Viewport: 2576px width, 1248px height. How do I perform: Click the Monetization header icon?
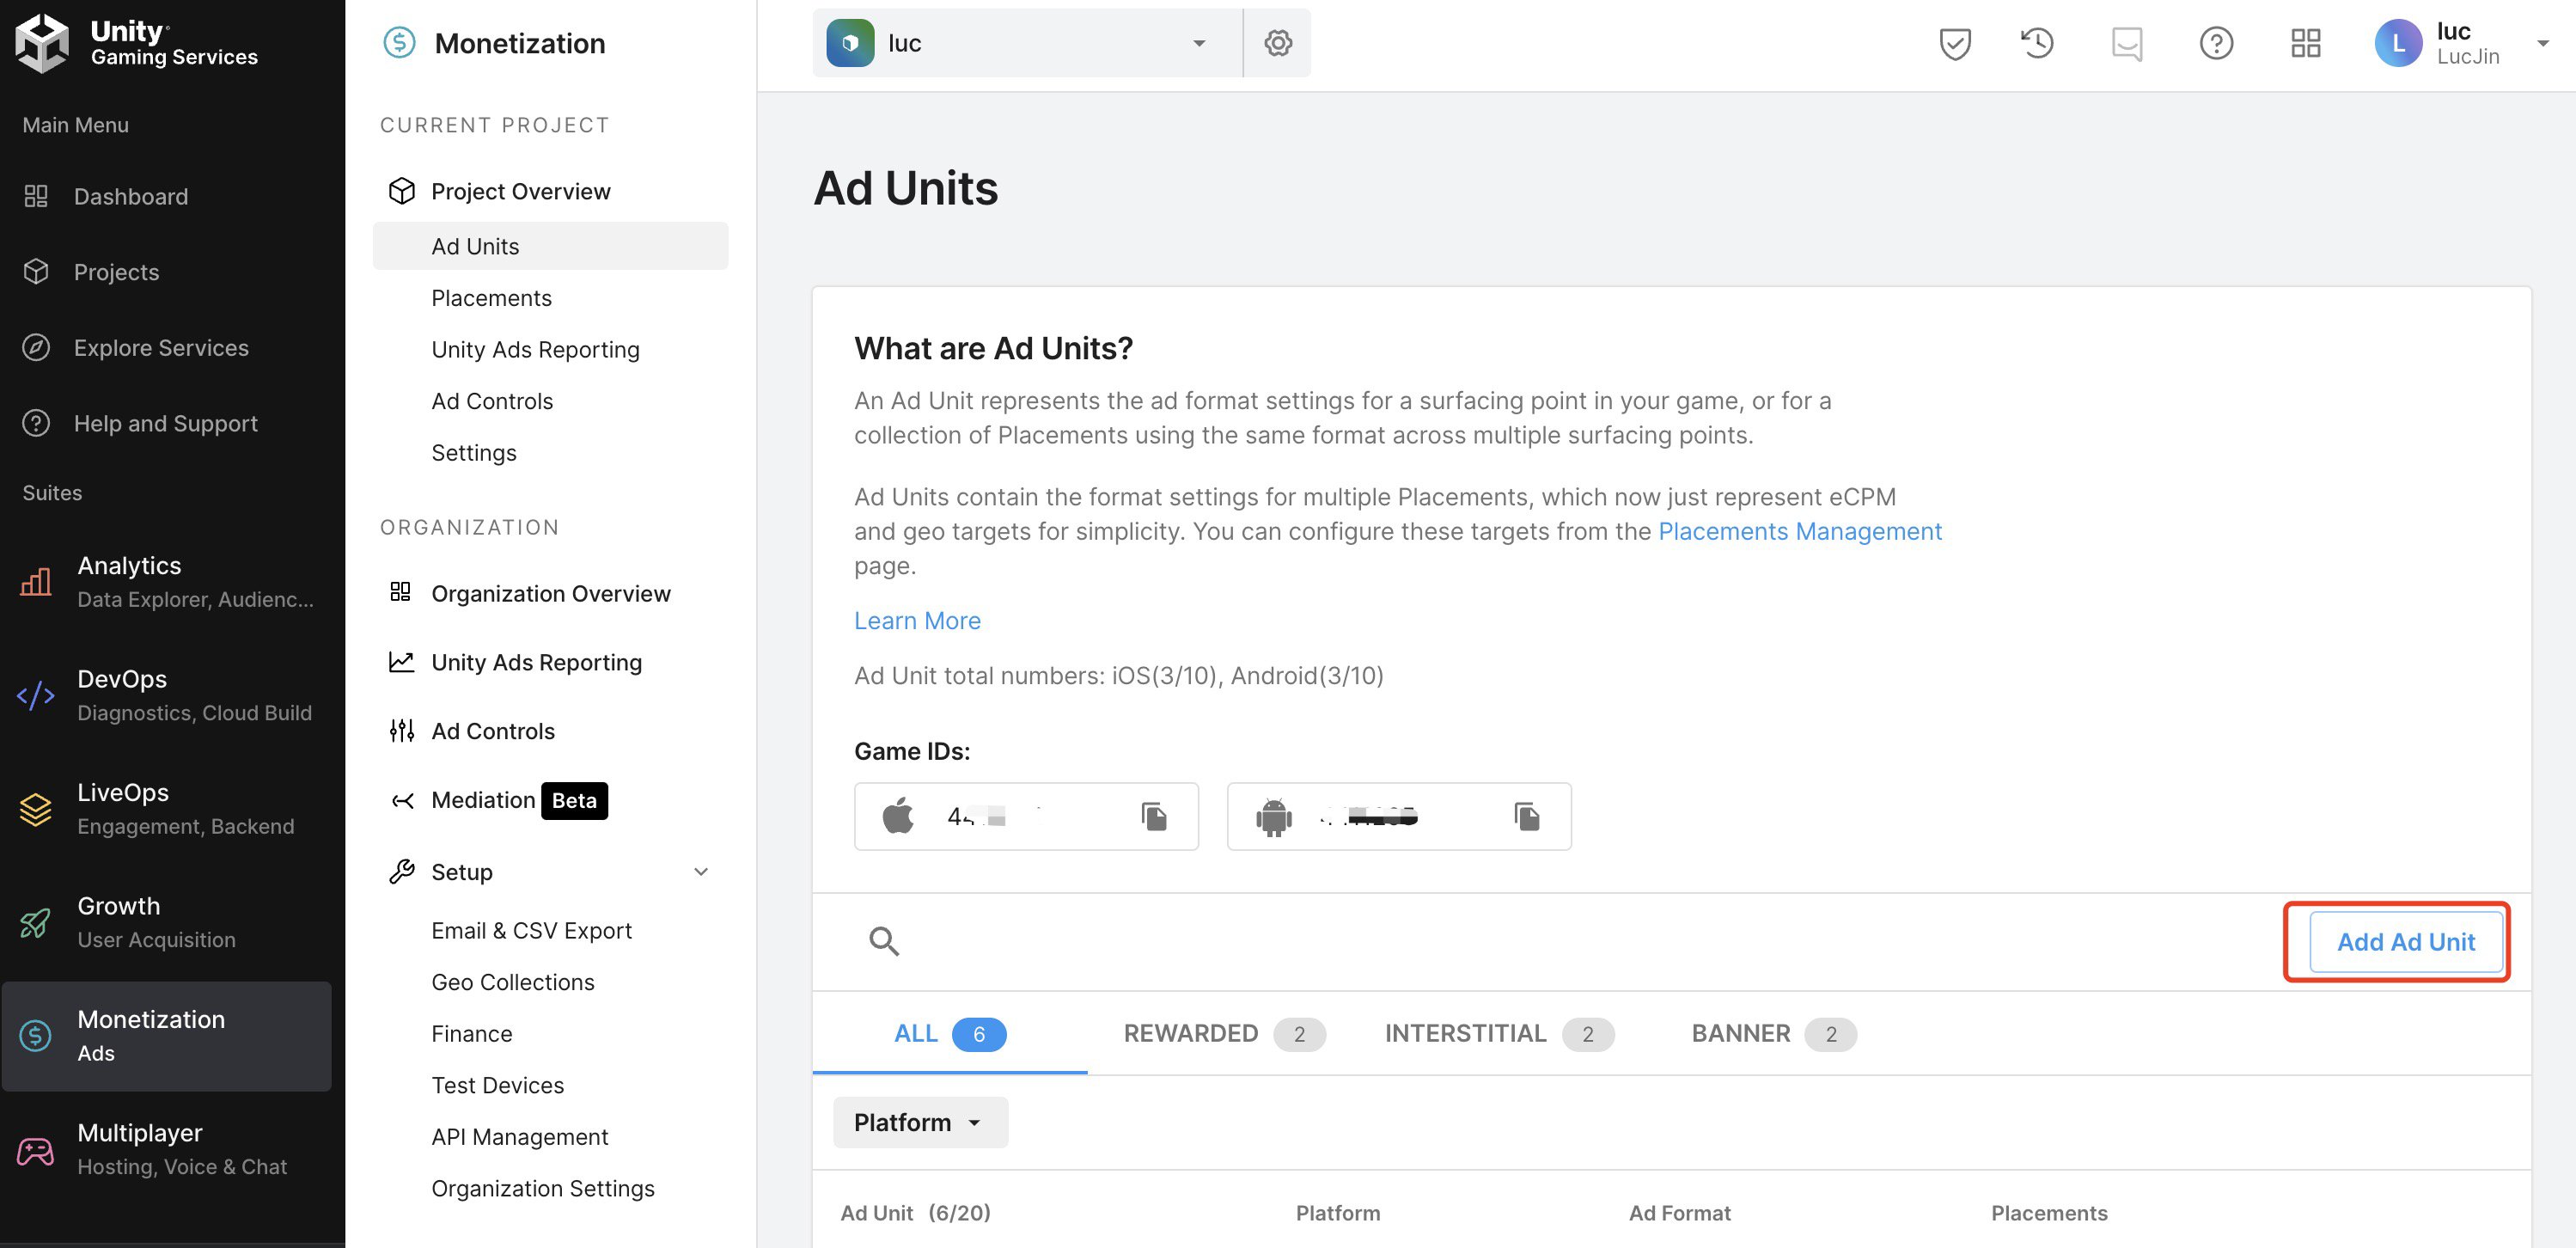point(399,43)
